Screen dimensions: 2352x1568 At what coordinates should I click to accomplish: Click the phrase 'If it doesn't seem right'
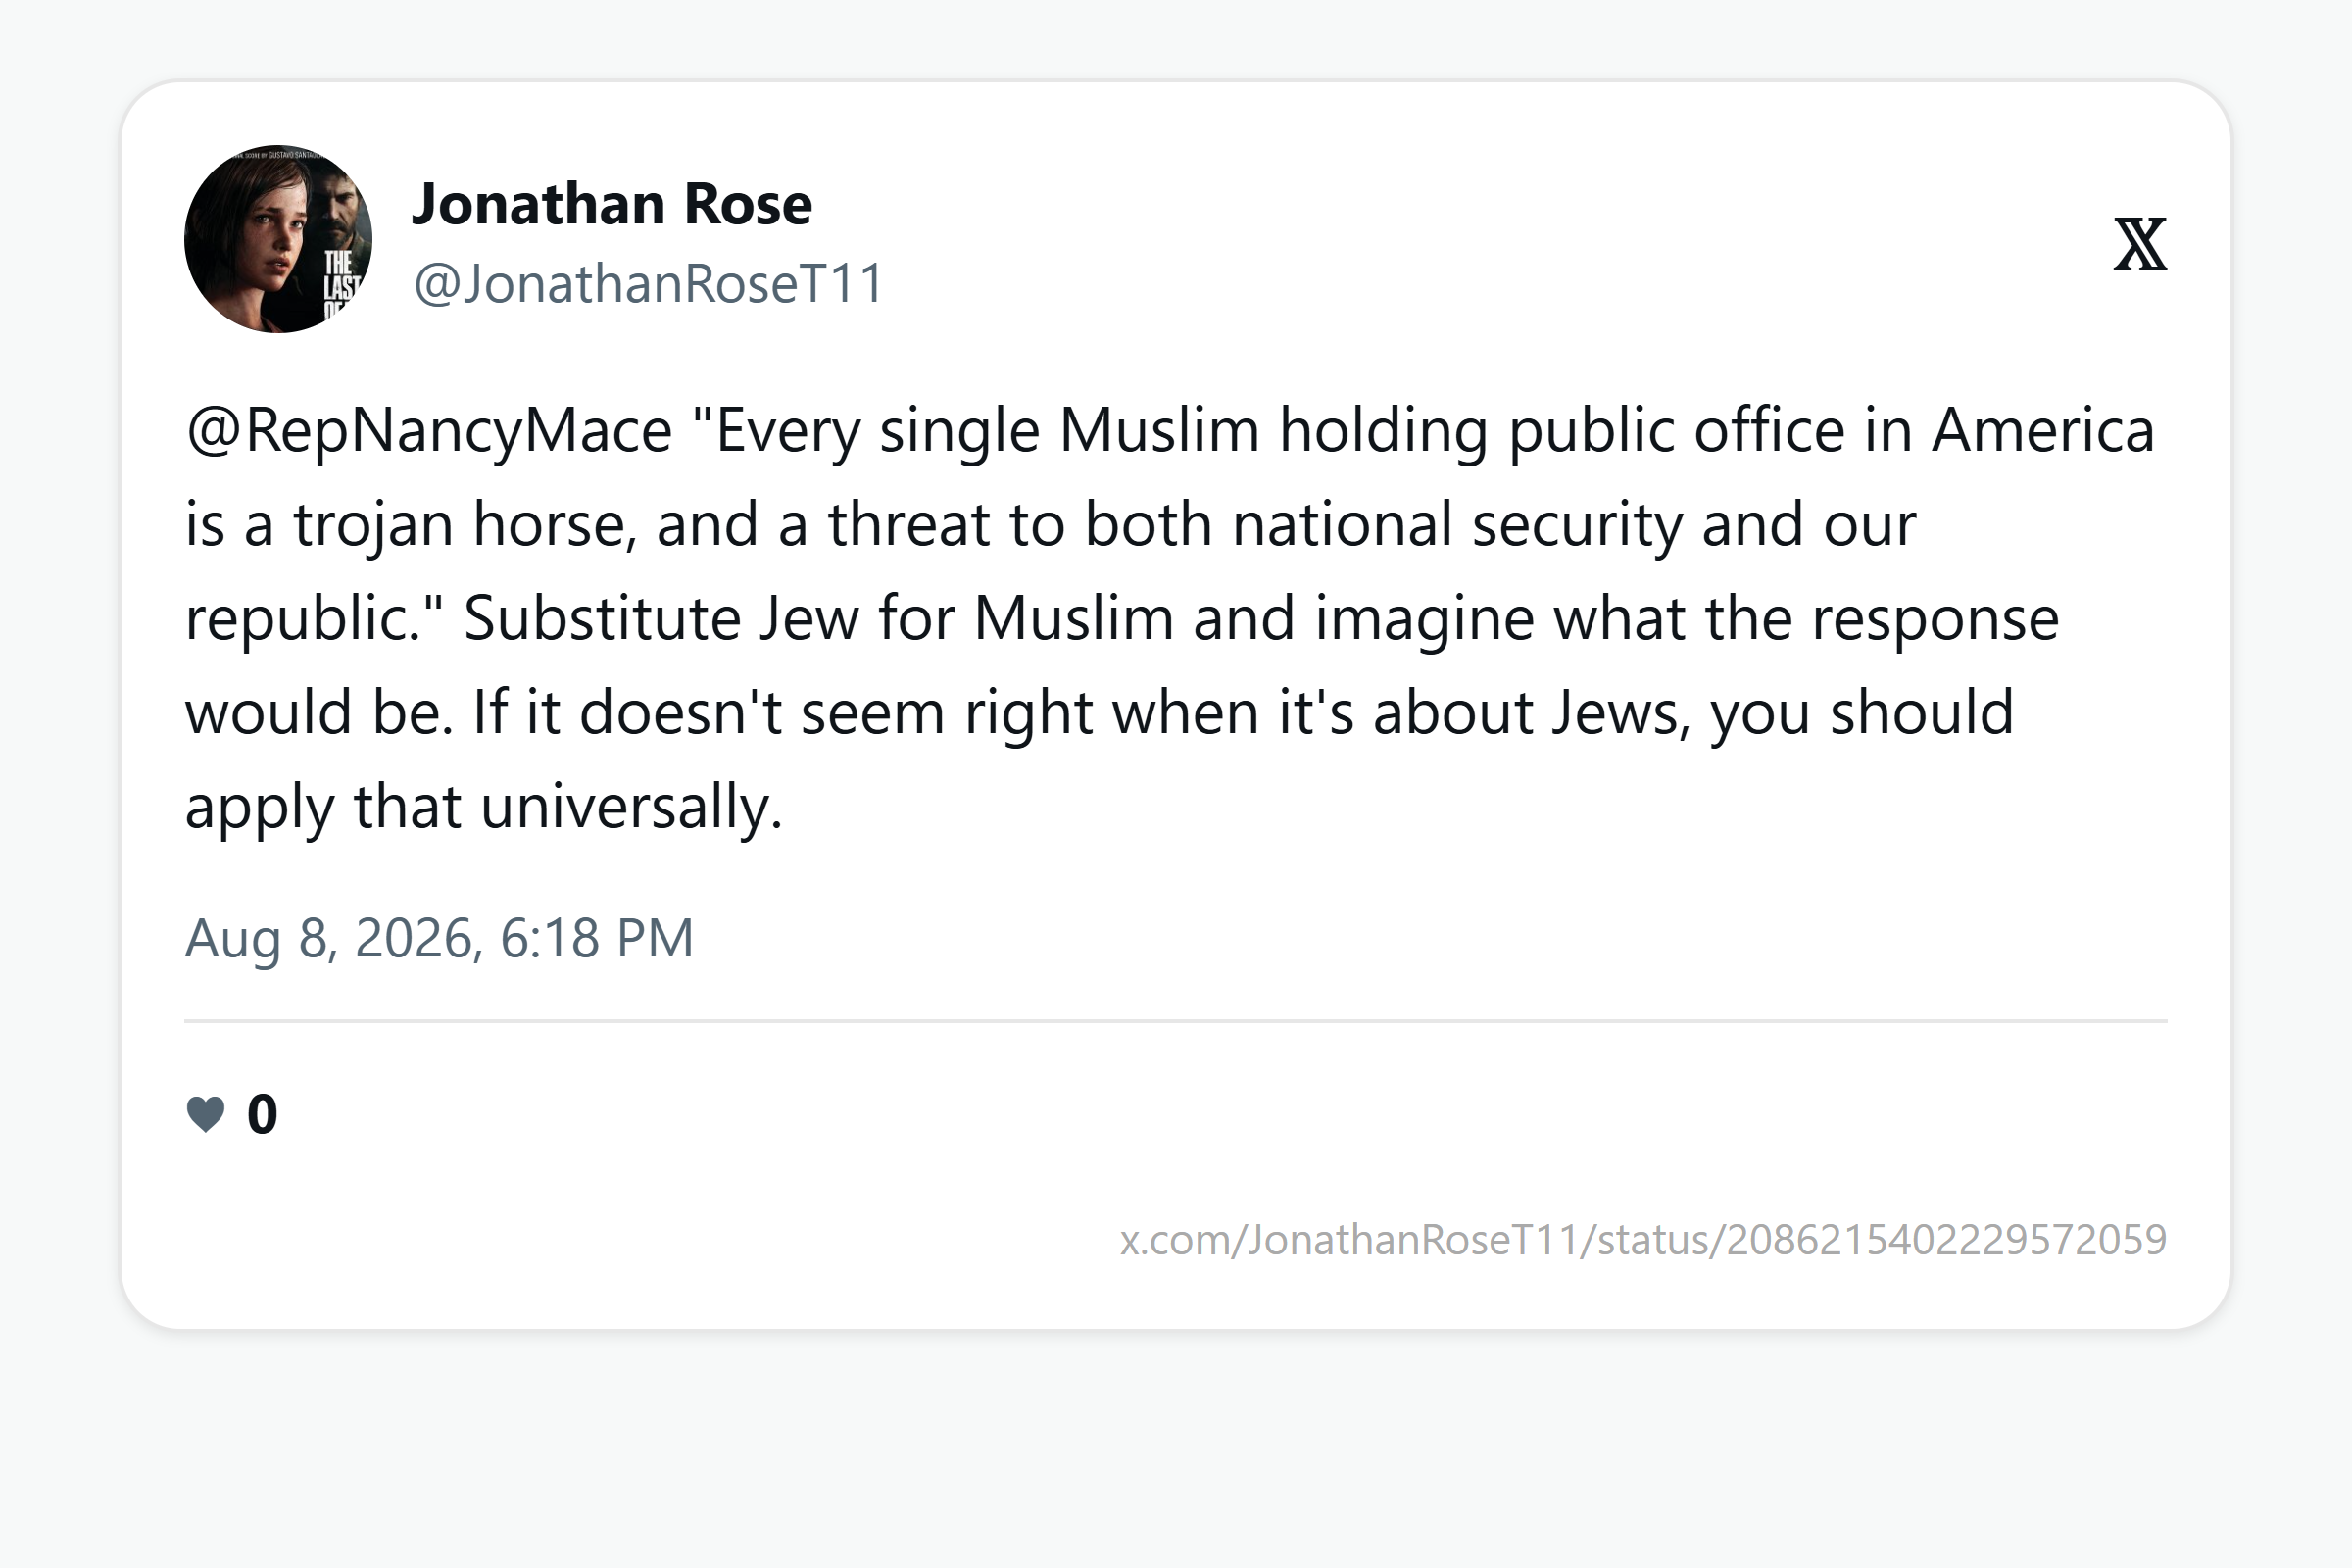coord(782,712)
